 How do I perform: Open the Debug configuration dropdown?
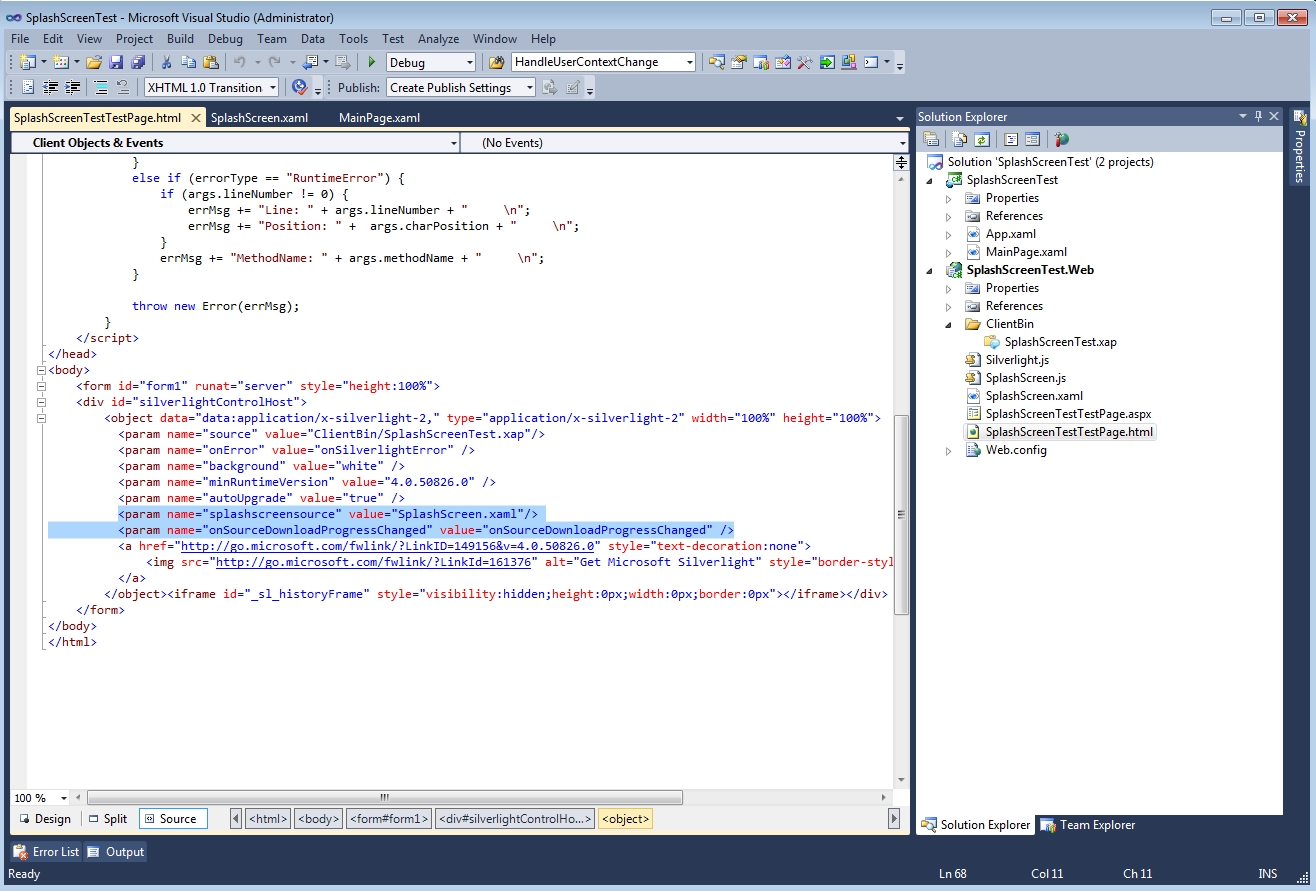tap(470, 63)
